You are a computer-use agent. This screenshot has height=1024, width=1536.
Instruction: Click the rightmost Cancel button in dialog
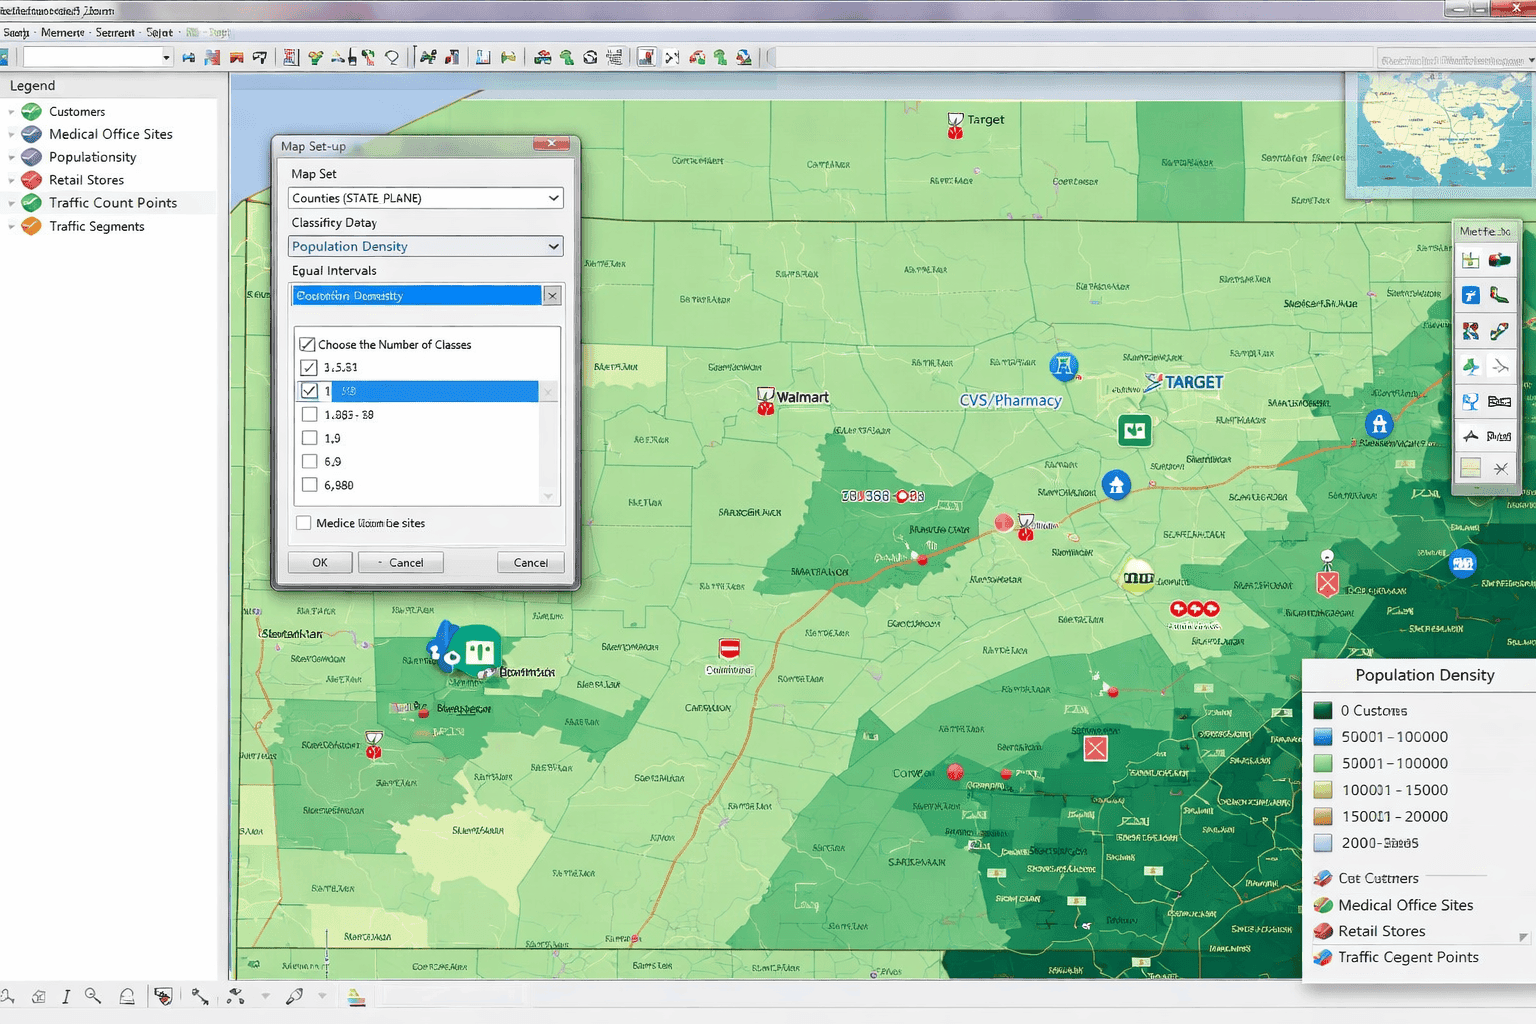pos(530,563)
